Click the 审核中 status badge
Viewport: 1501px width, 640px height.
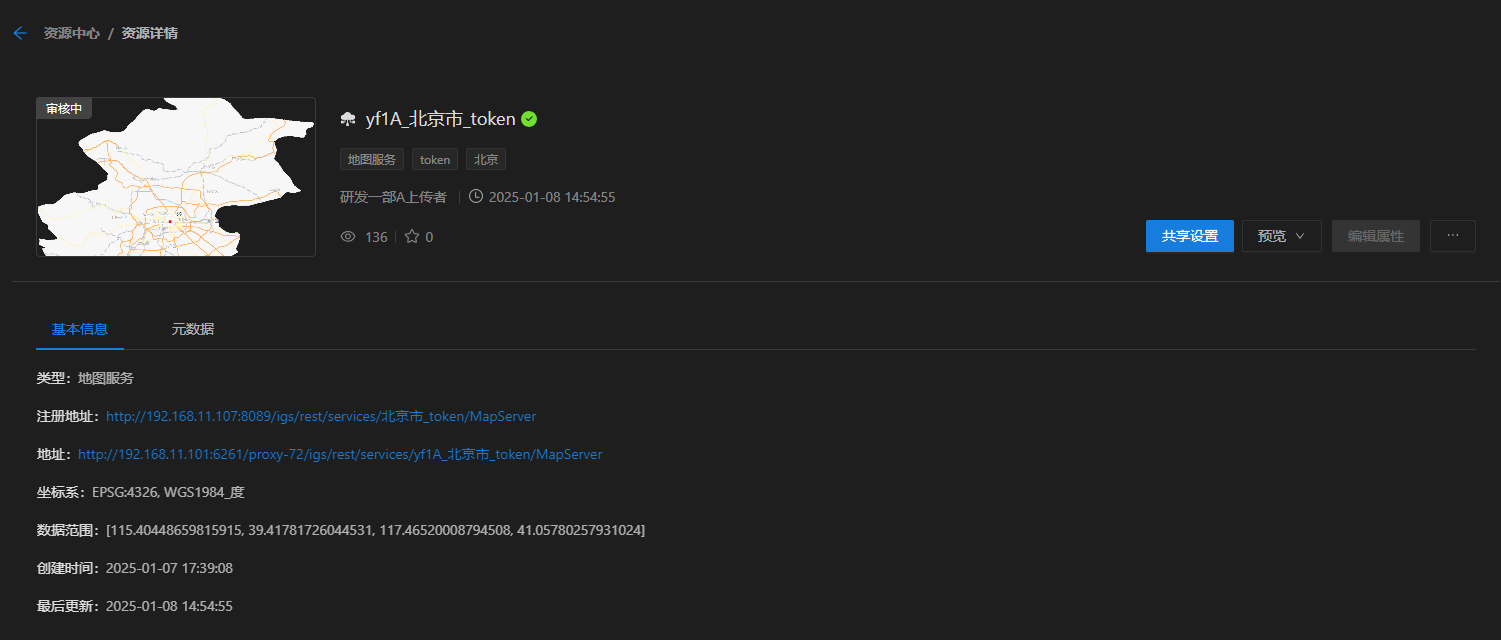click(x=64, y=108)
